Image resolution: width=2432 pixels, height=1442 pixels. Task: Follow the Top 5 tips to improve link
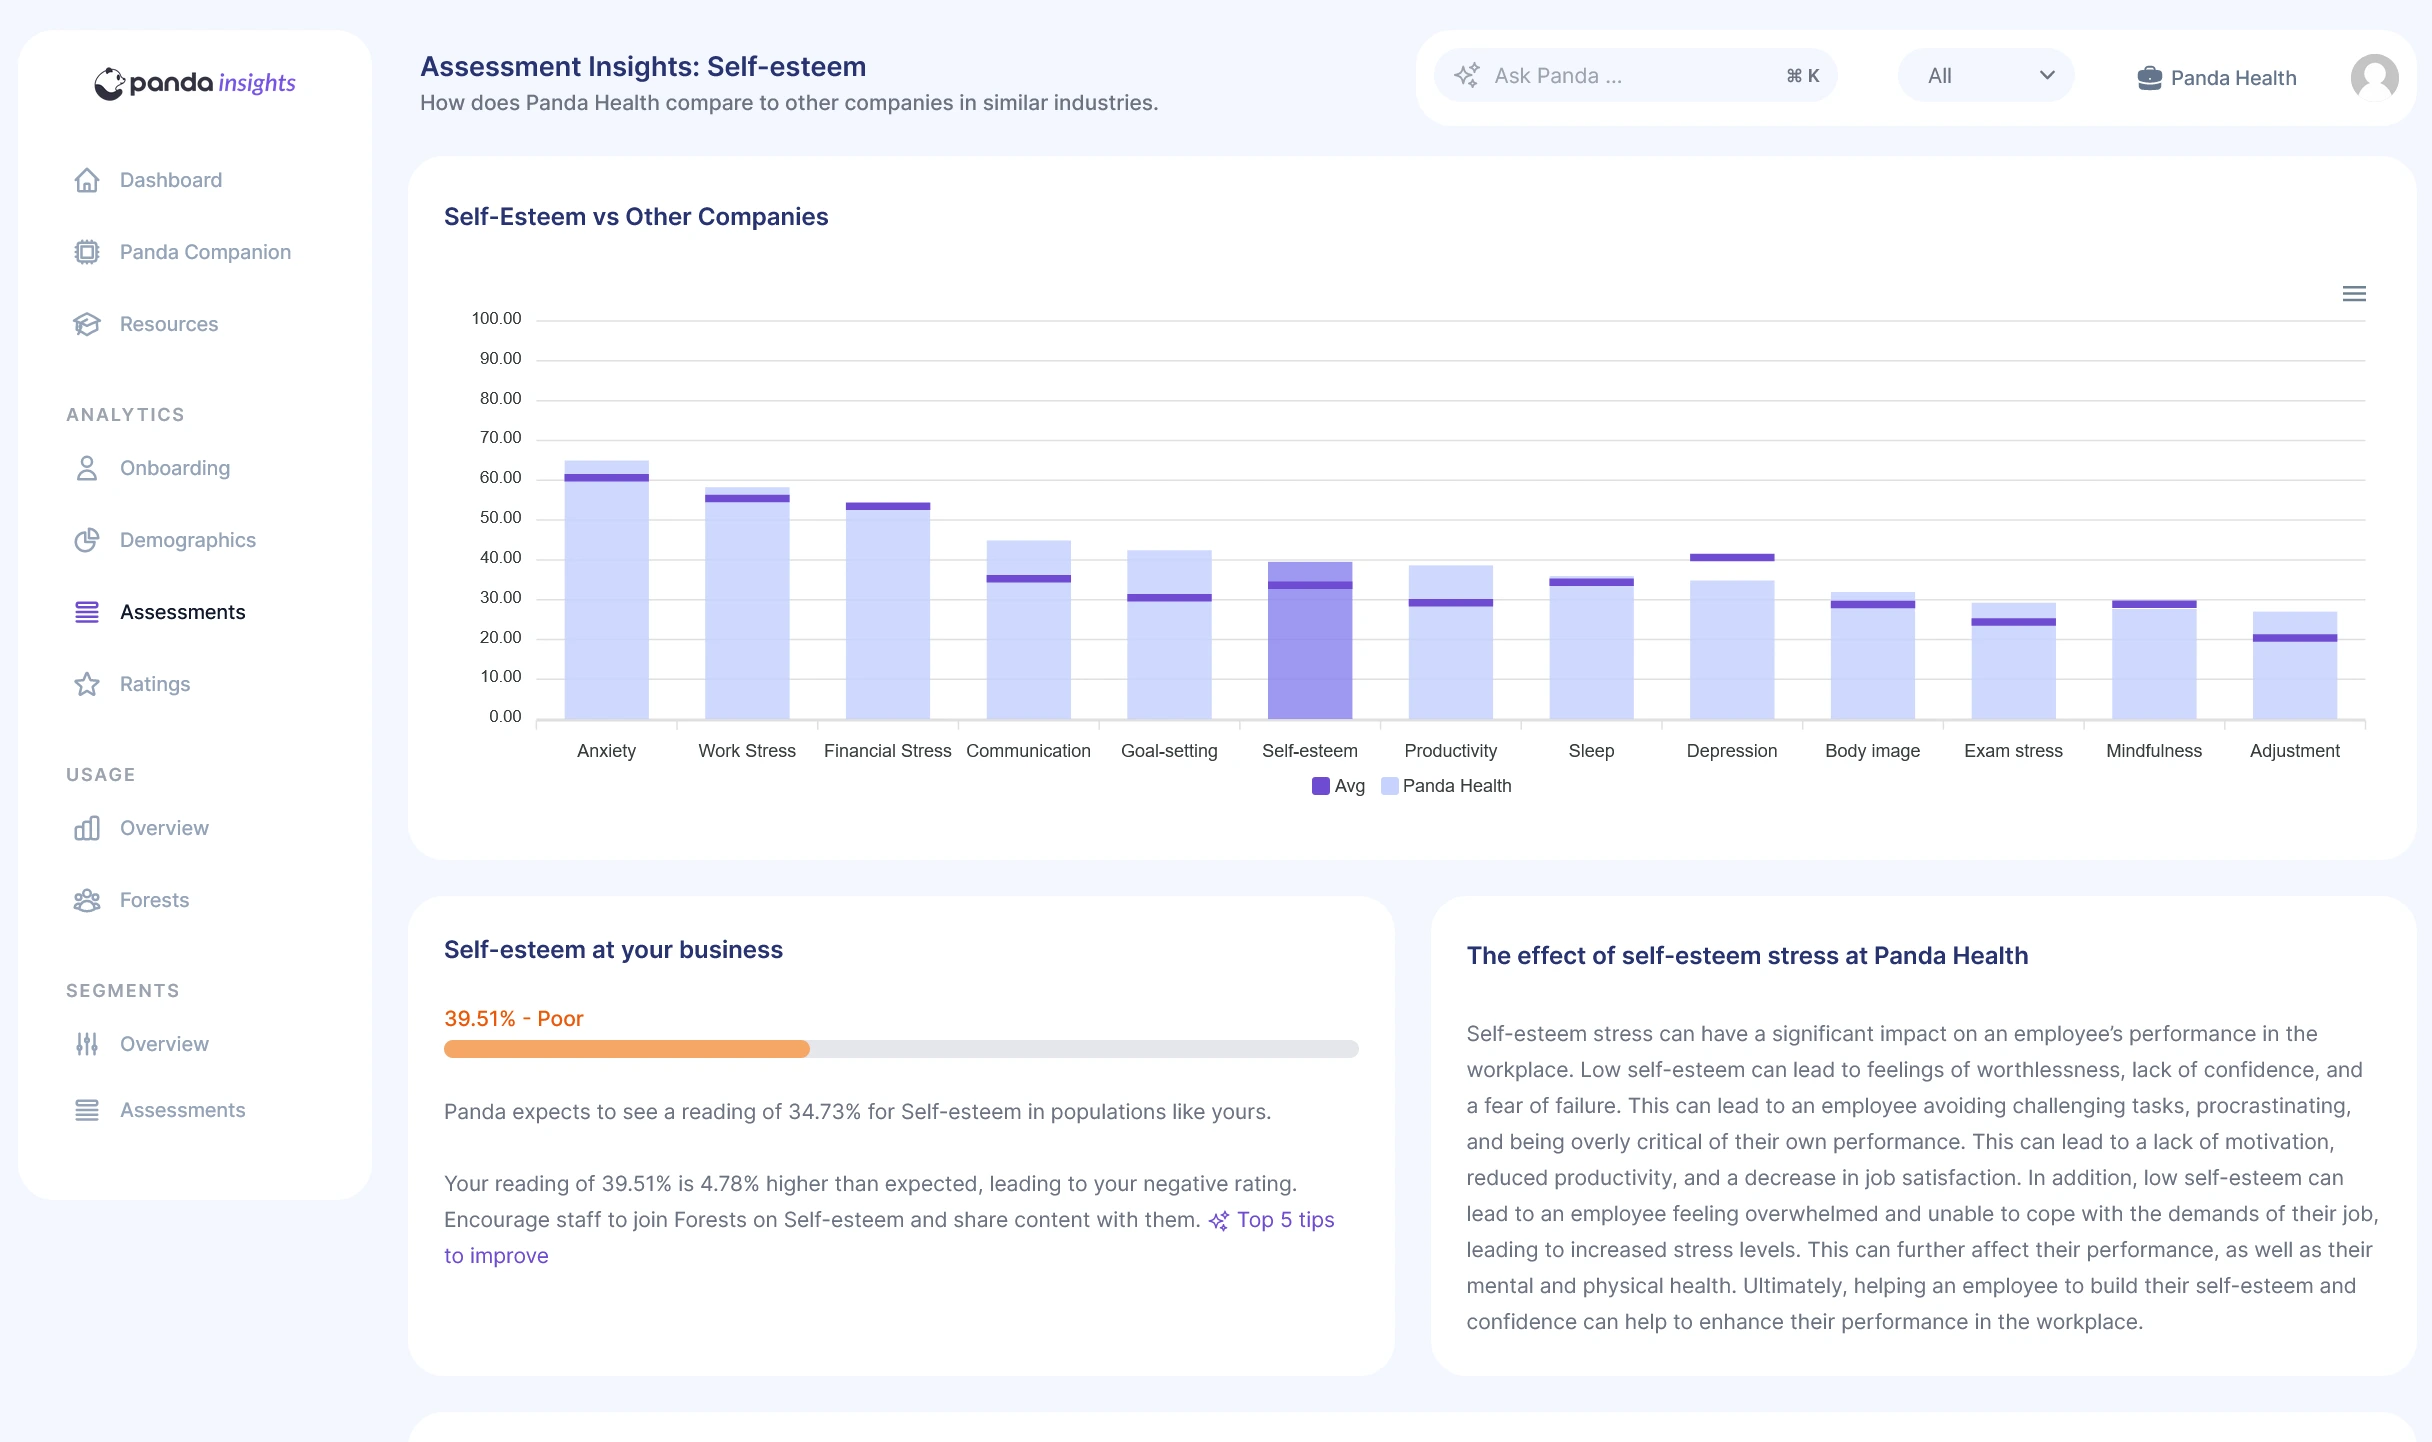click(1285, 1220)
